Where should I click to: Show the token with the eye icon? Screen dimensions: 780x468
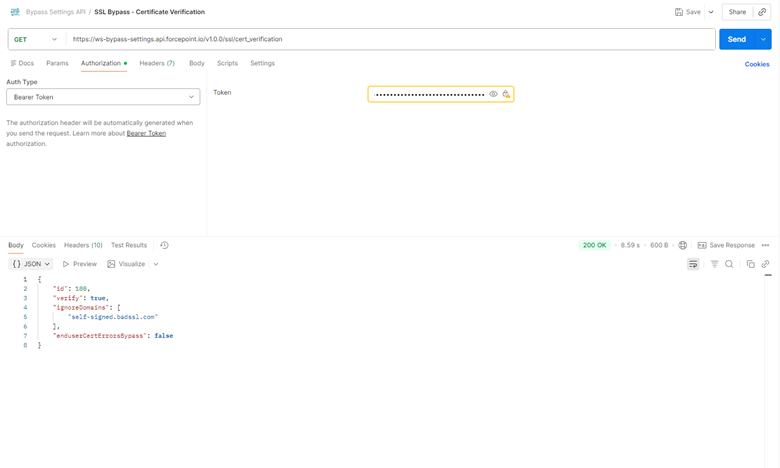click(x=493, y=94)
